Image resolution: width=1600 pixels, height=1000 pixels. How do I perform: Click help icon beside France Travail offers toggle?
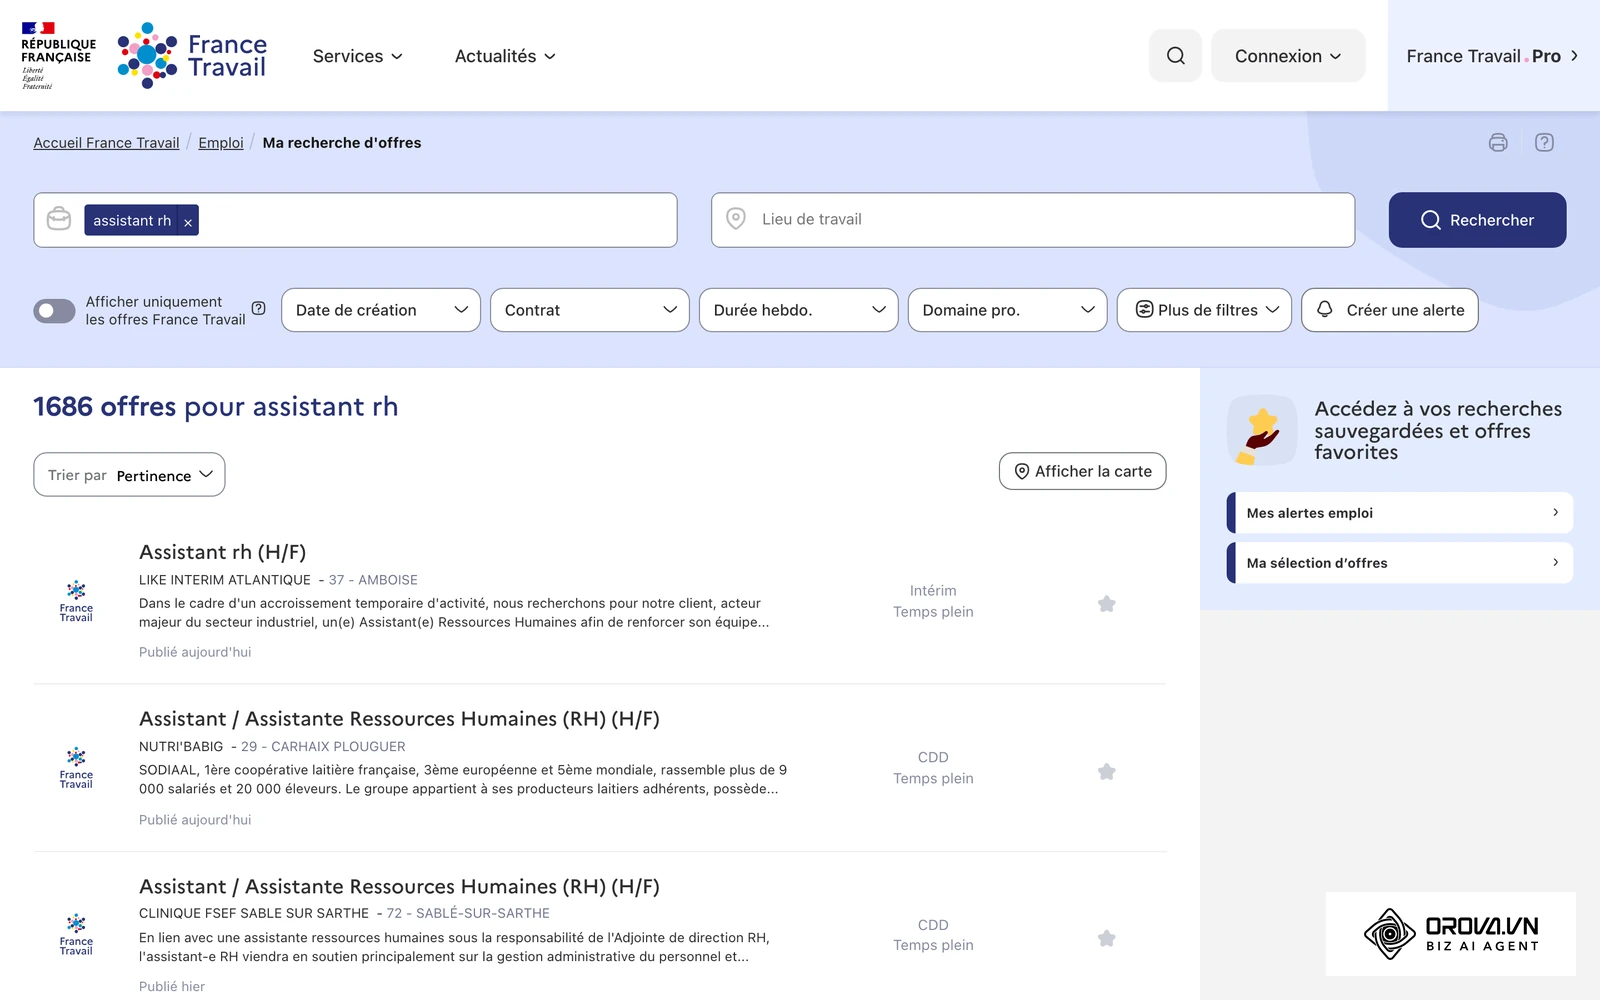(258, 309)
